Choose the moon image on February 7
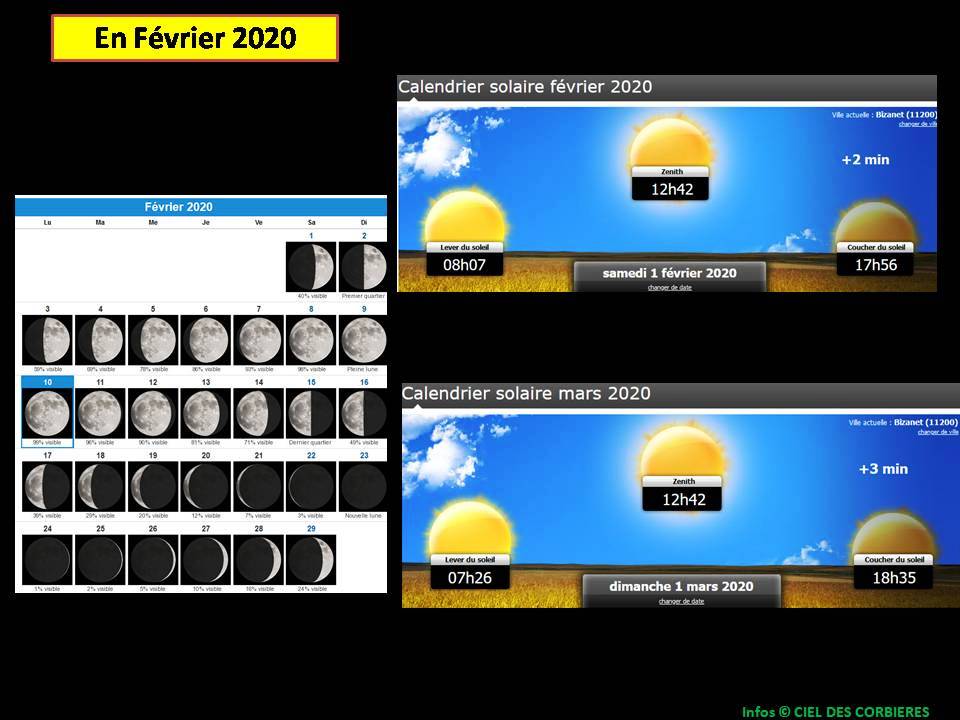Image resolution: width=960 pixels, height=720 pixels. [258, 340]
